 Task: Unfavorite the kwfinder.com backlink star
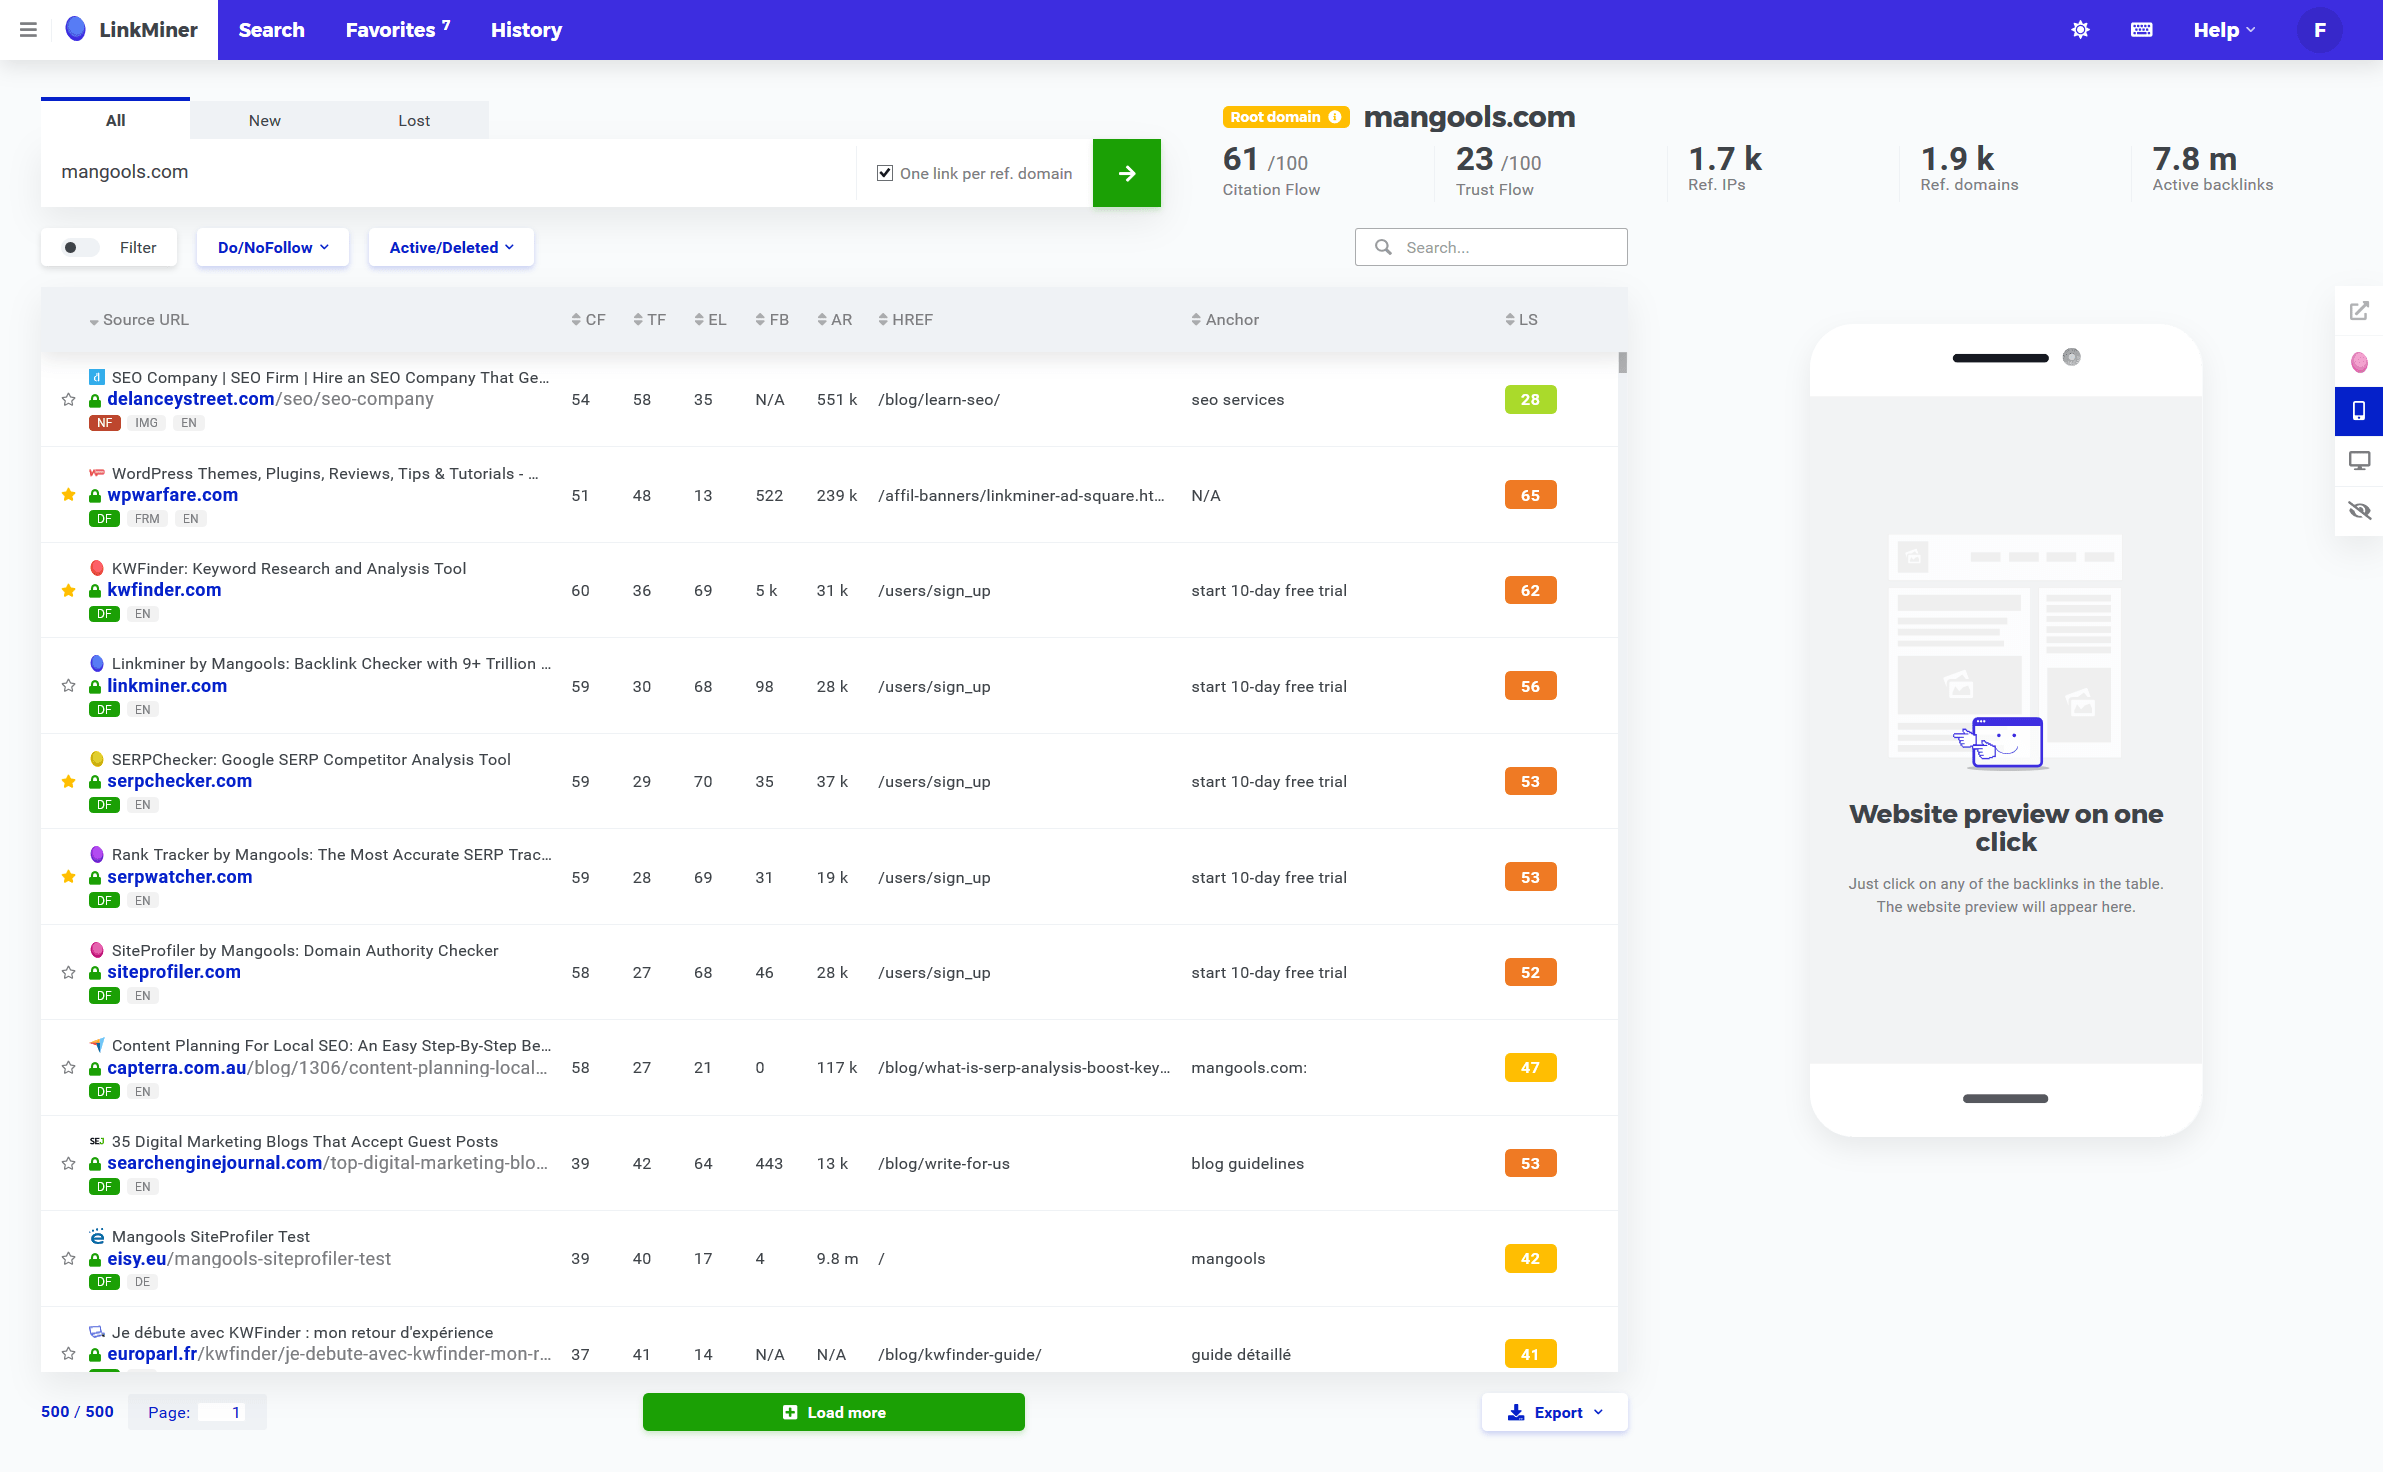[x=68, y=590]
